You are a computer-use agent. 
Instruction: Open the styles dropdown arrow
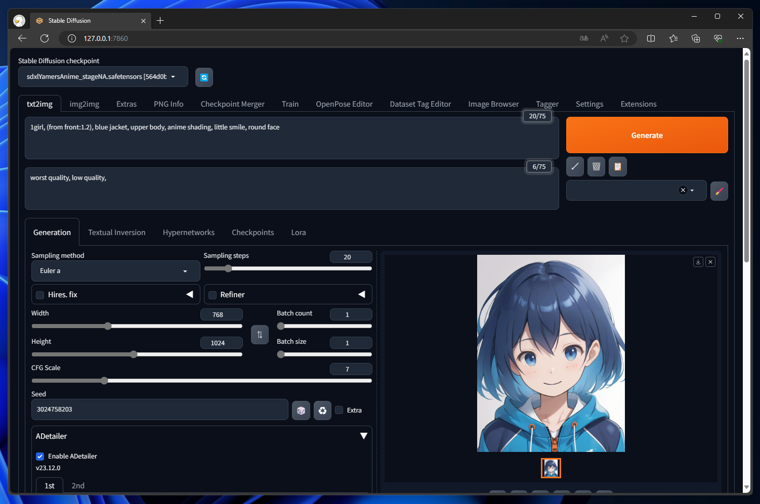pyautogui.click(x=692, y=190)
